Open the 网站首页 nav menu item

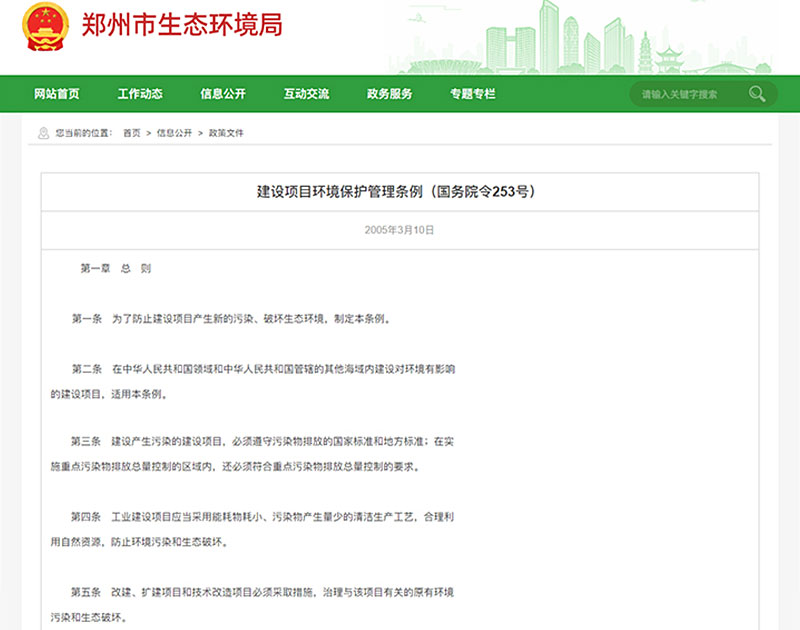[x=57, y=94]
